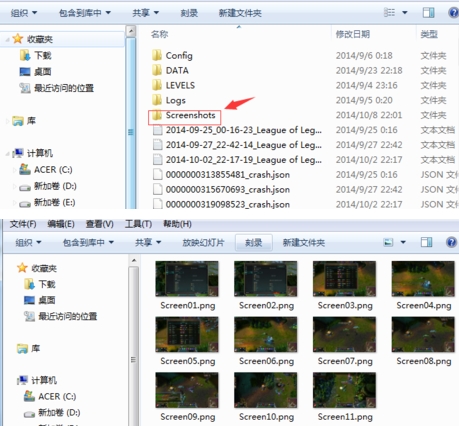Open 共享 dropdown in the lower window
459x426 pixels.
[148, 242]
